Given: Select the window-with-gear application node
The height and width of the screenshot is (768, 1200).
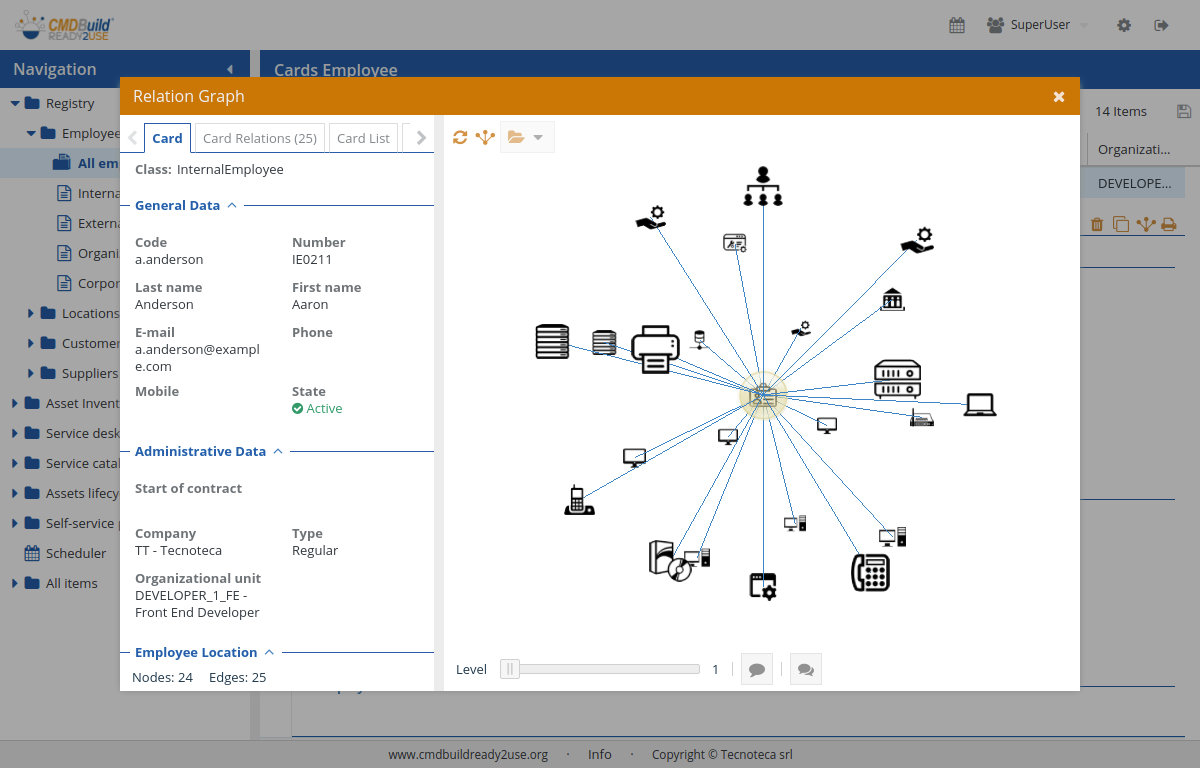Looking at the screenshot, I should tap(763, 586).
